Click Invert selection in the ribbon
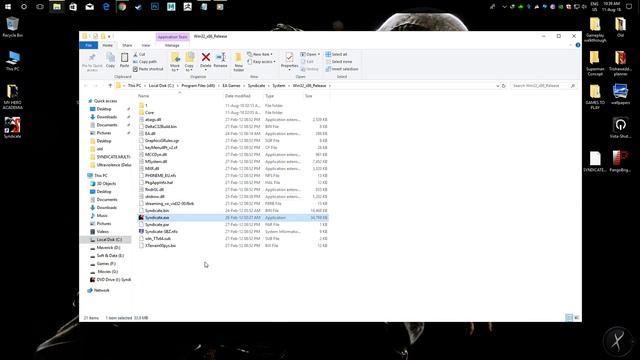The width and height of the screenshot is (640, 360). coord(342,69)
